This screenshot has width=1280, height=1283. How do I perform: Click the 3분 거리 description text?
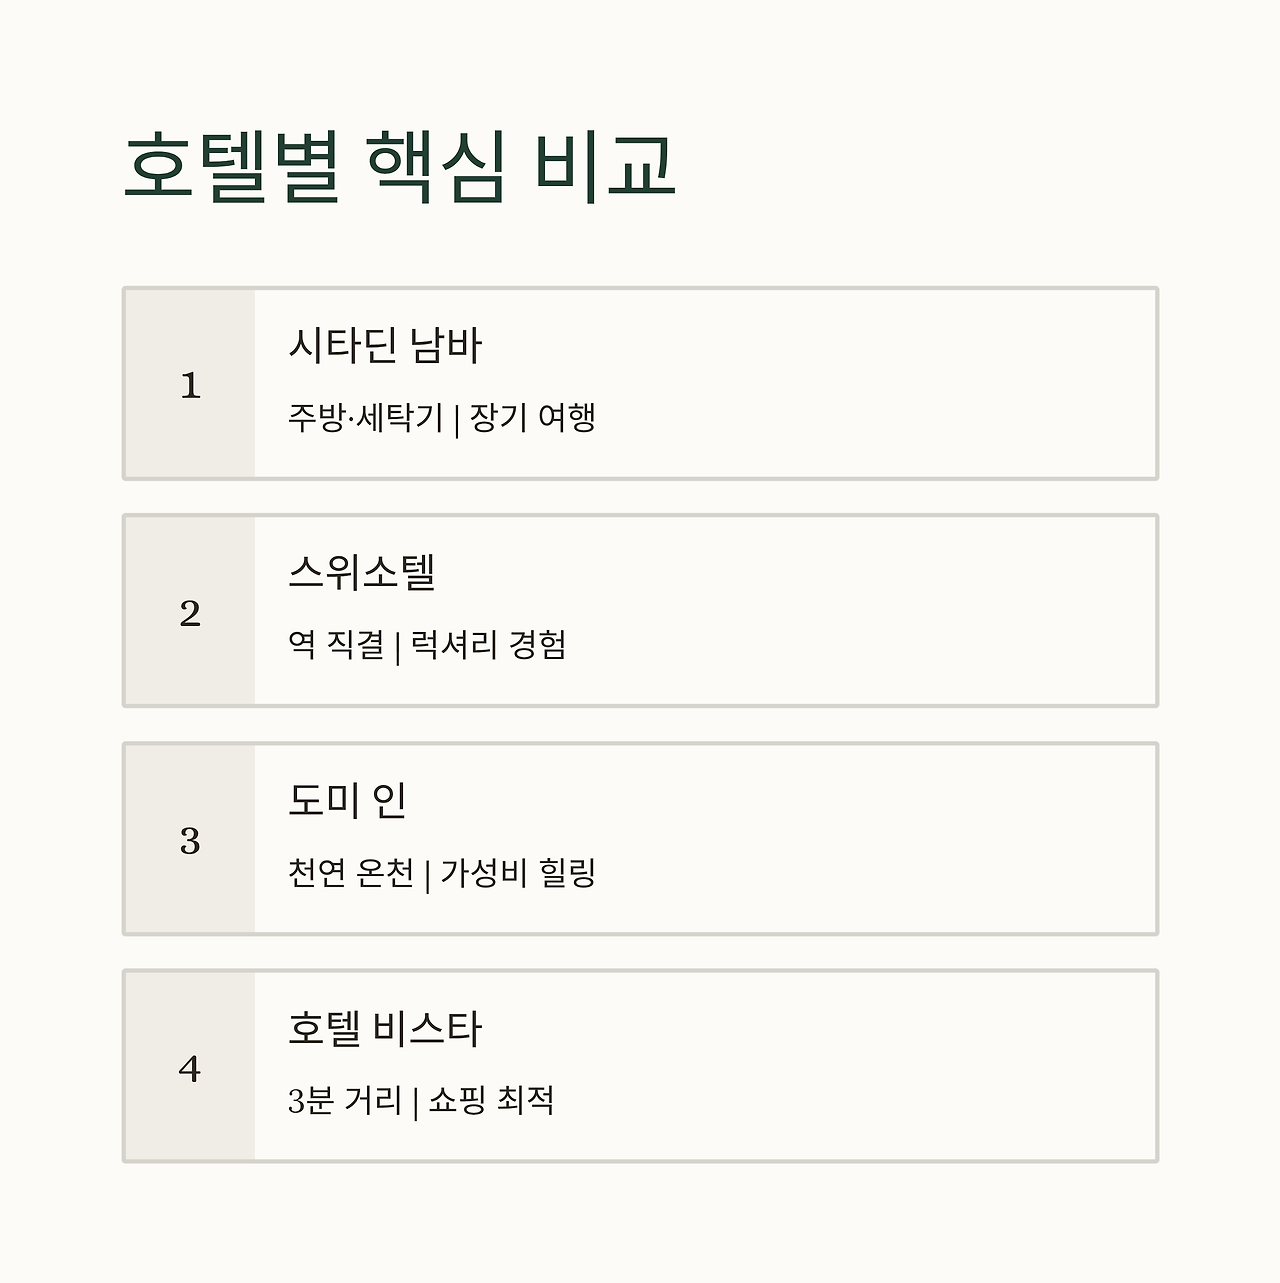pos(344,1101)
